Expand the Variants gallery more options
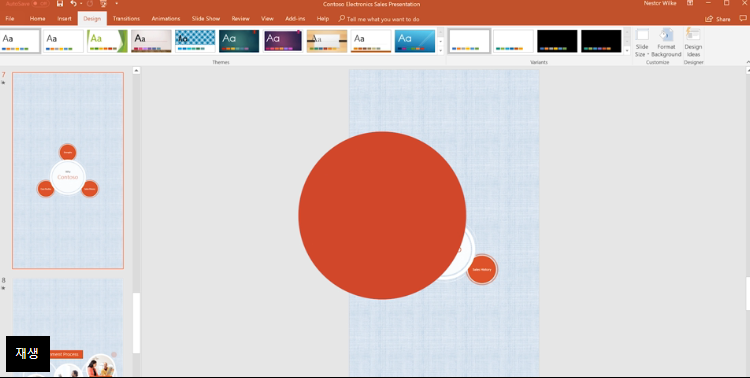 (627, 50)
